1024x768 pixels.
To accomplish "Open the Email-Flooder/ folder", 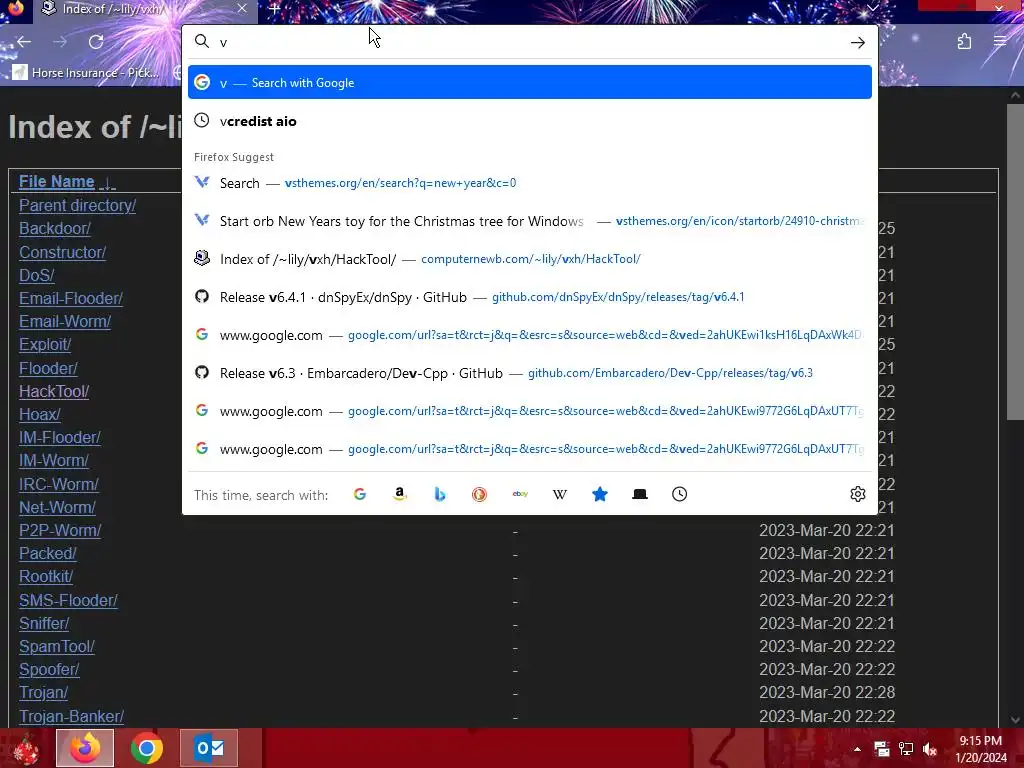I will pos(71,298).
